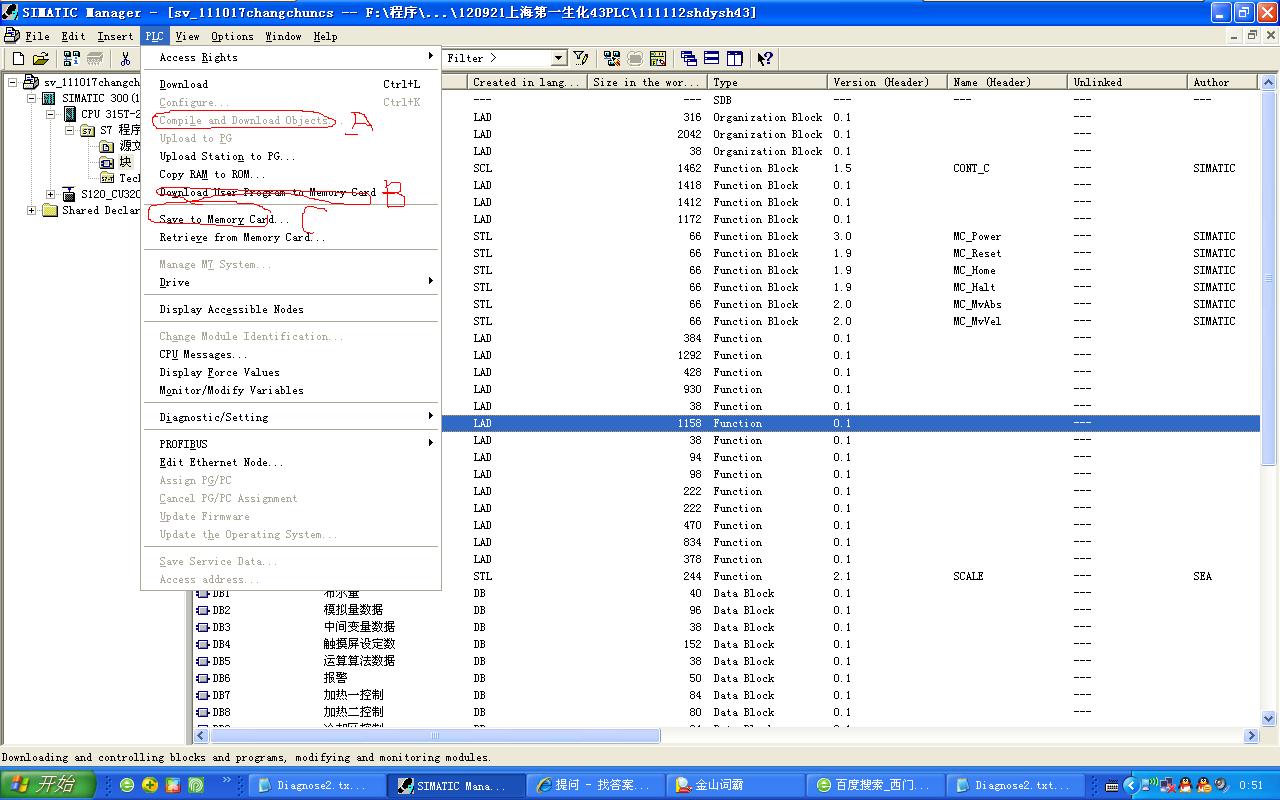
Task: Choose Download from the PLC menu
Action: point(290,84)
